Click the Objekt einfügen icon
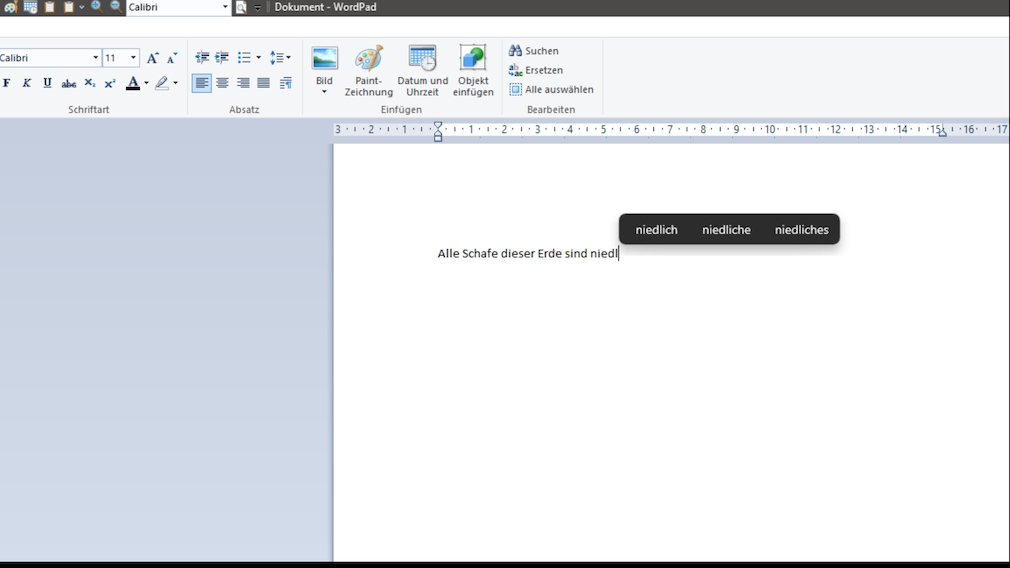The image size is (1010, 568). click(x=473, y=70)
